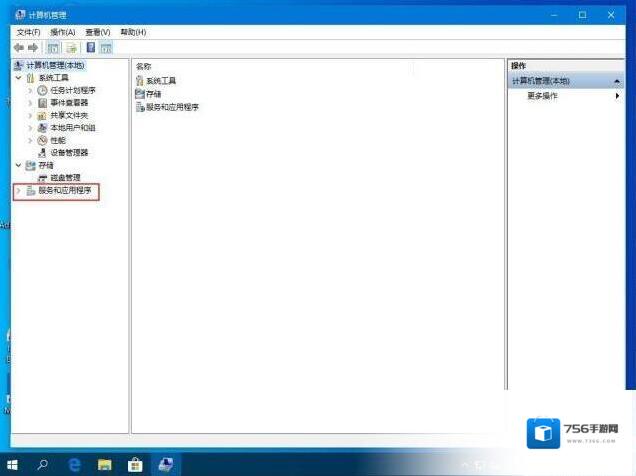Click the Back arrow in the toolbar
The image size is (636, 476).
point(18,47)
